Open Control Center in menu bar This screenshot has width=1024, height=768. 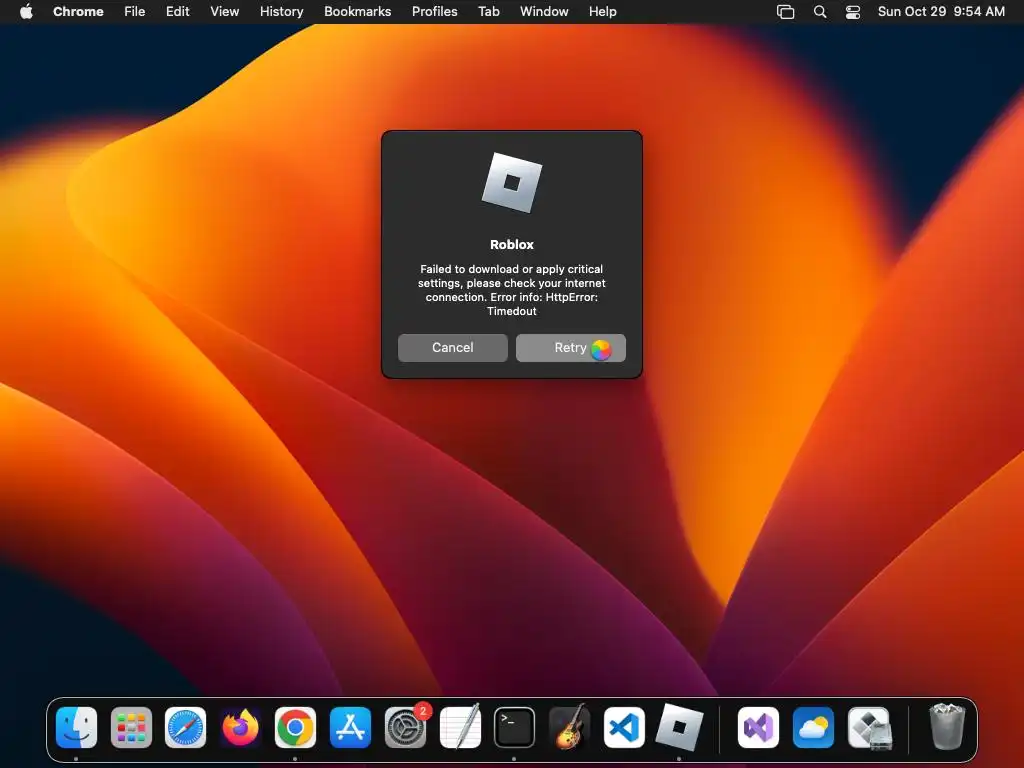[853, 12]
